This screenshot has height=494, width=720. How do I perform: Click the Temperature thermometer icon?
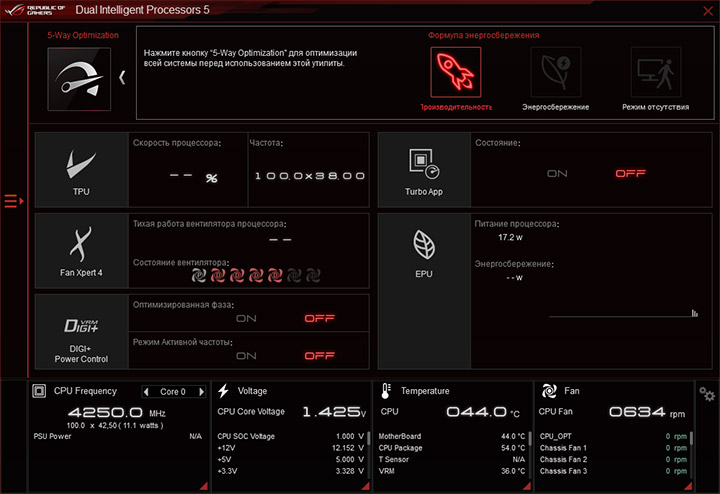coord(385,391)
